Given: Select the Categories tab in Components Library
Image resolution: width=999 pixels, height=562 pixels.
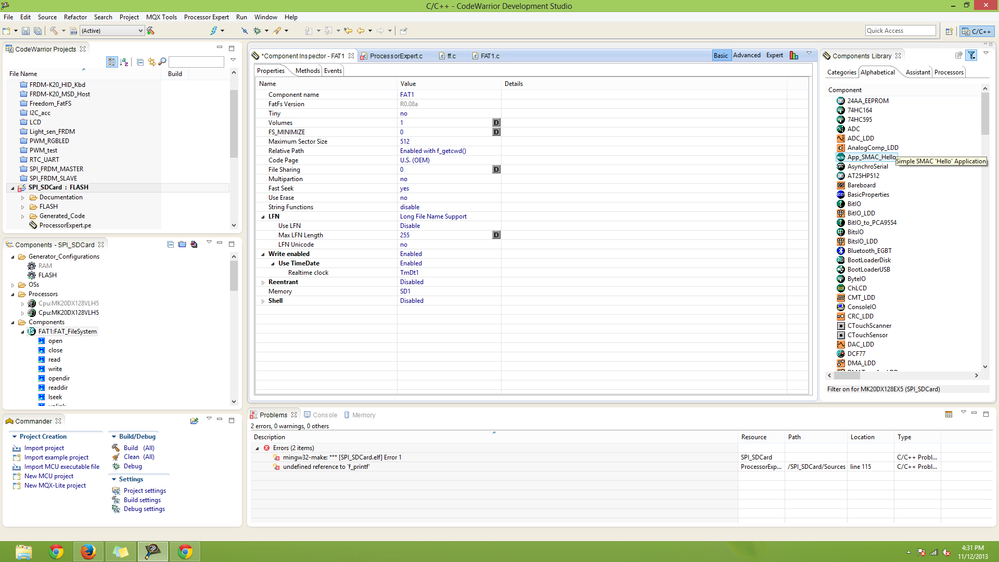Looking at the screenshot, I should pyautogui.click(x=841, y=73).
